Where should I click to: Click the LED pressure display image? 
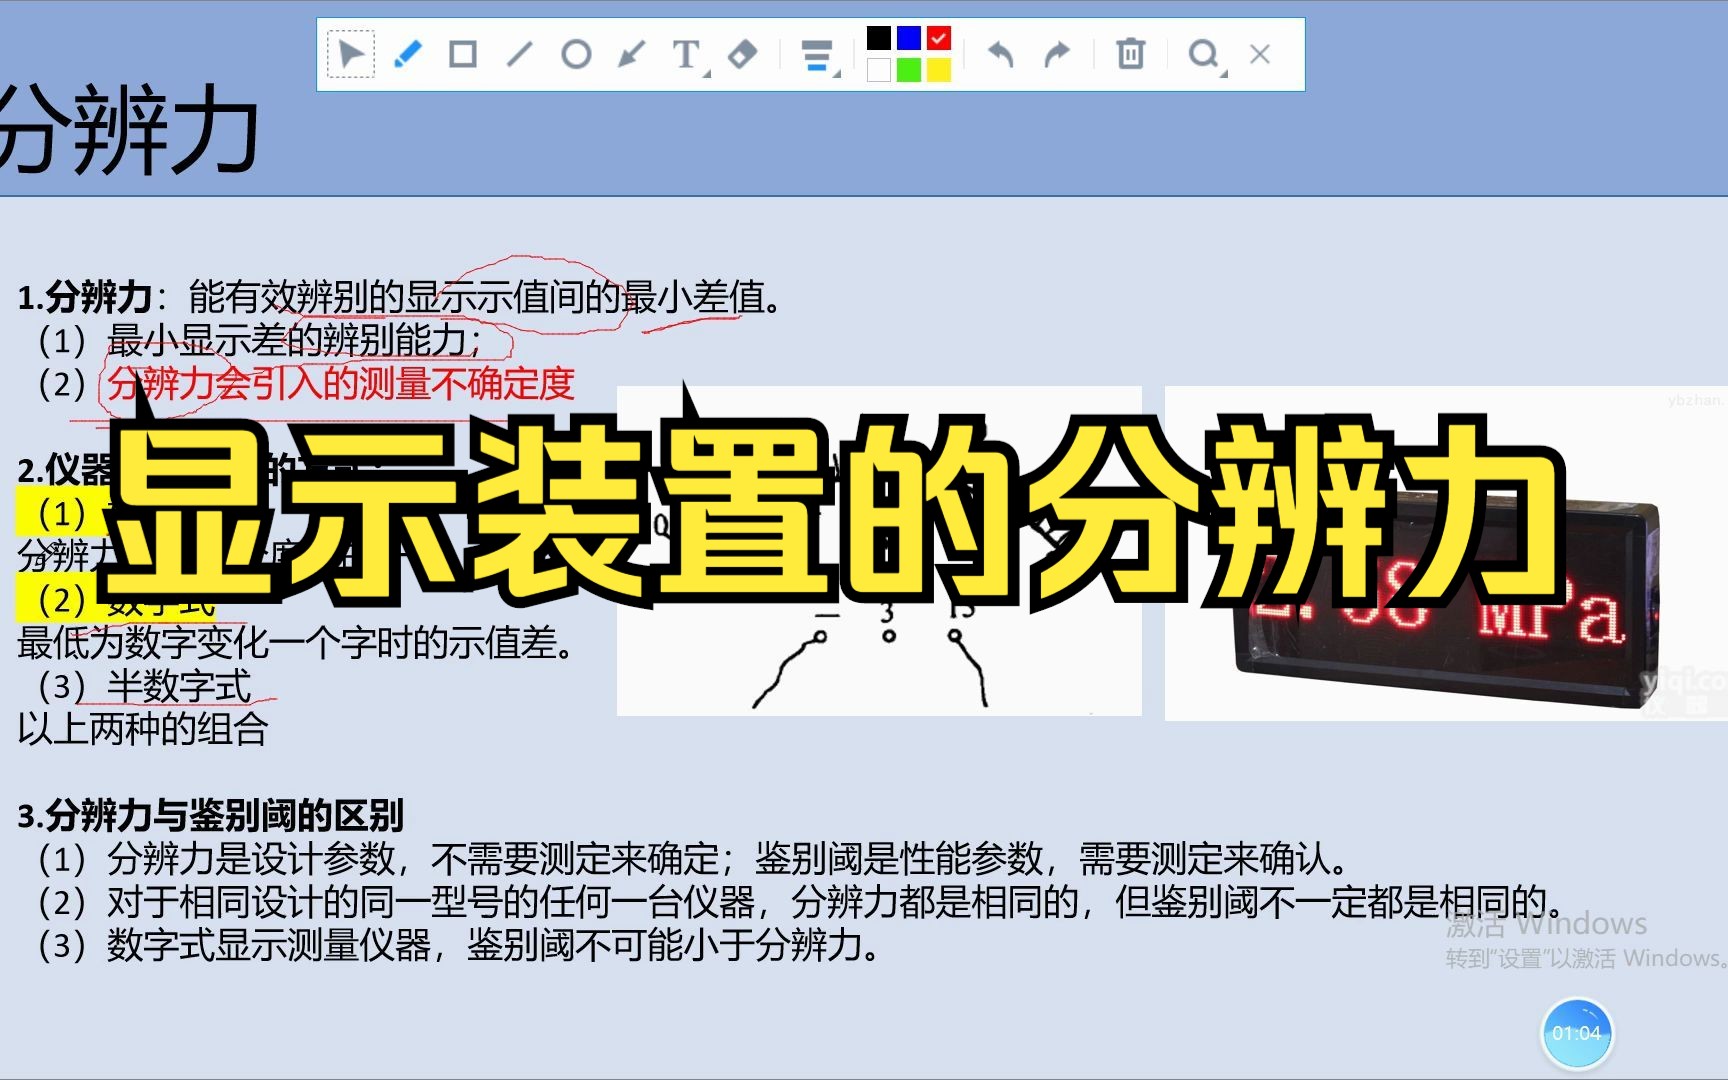1446,553
